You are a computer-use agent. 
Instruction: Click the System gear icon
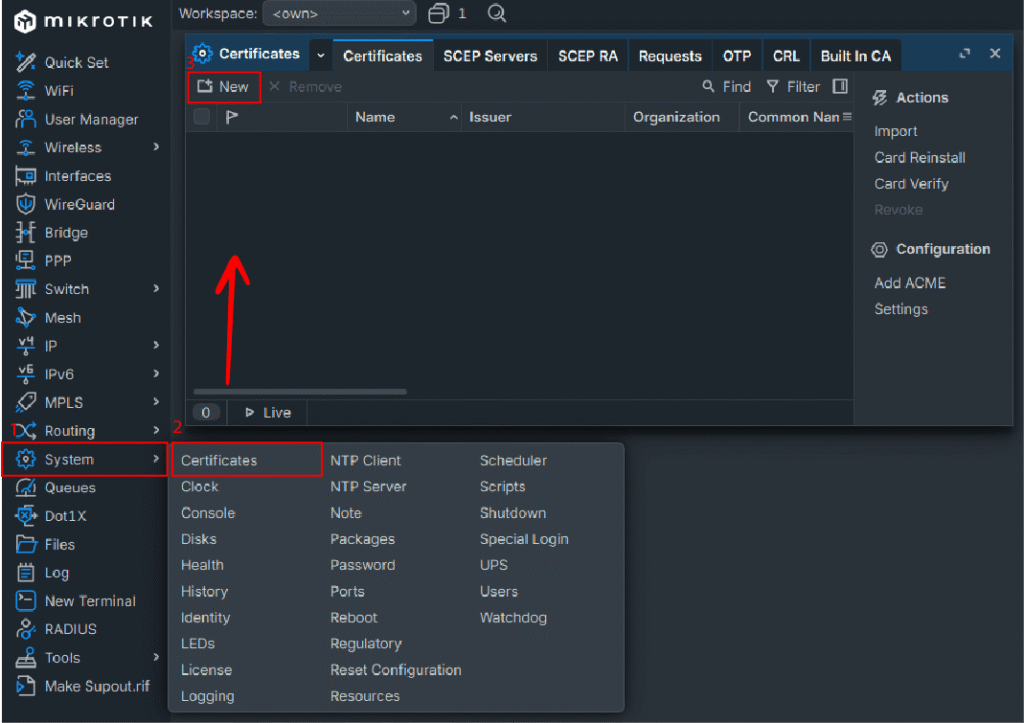(x=25, y=459)
